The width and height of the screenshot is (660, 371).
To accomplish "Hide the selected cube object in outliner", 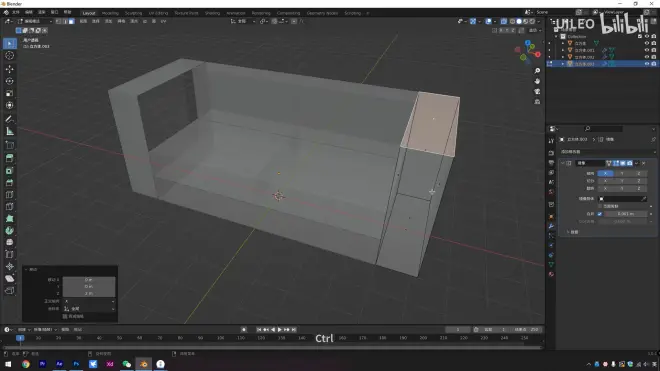I will click(647, 64).
